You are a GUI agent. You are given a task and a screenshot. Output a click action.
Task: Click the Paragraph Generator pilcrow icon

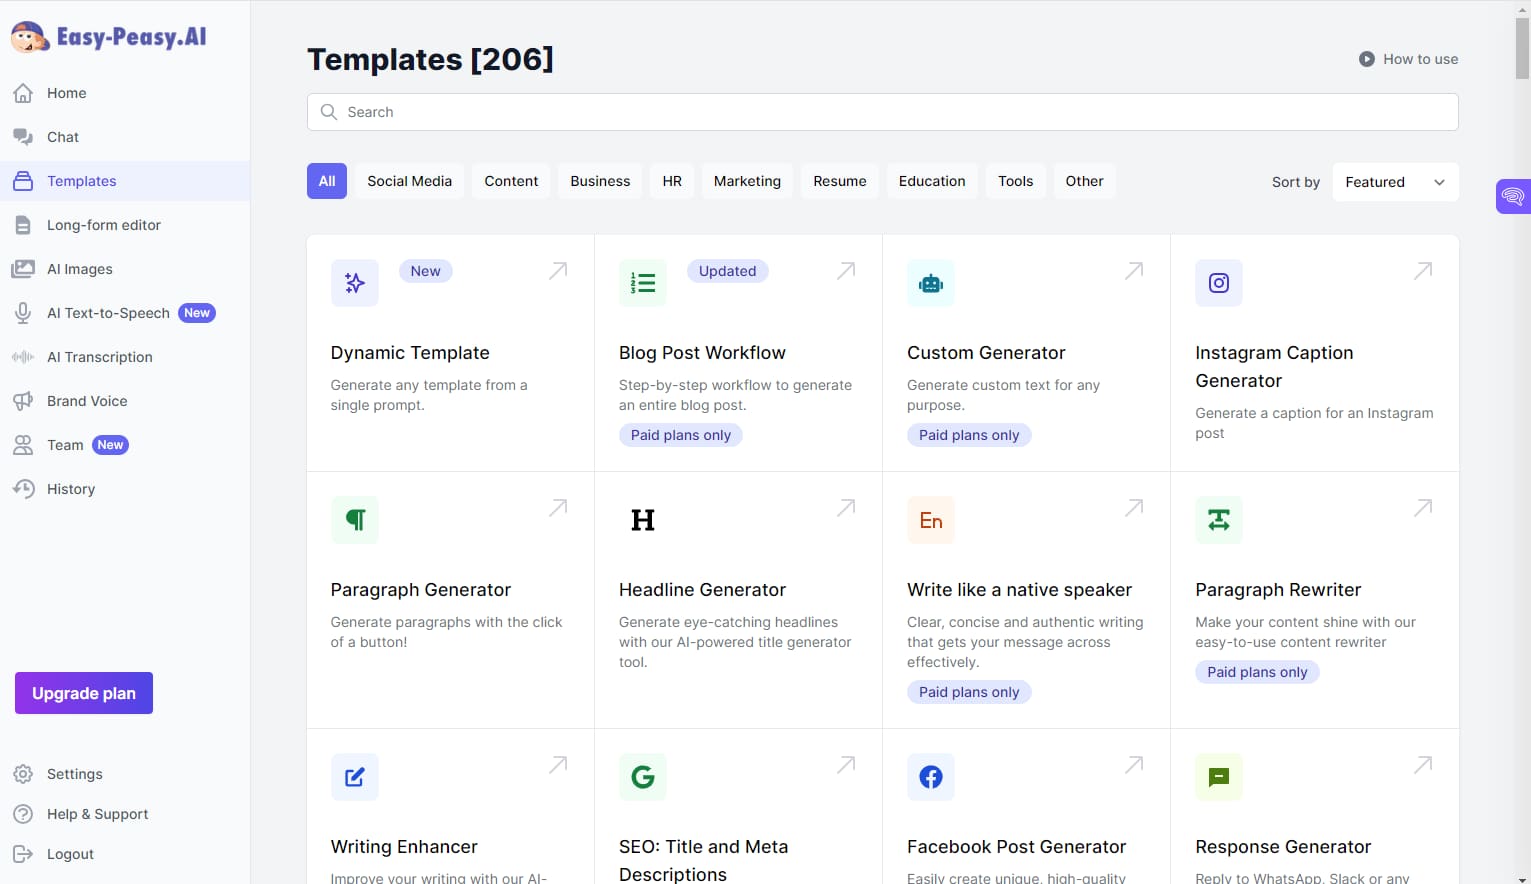tap(355, 520)
